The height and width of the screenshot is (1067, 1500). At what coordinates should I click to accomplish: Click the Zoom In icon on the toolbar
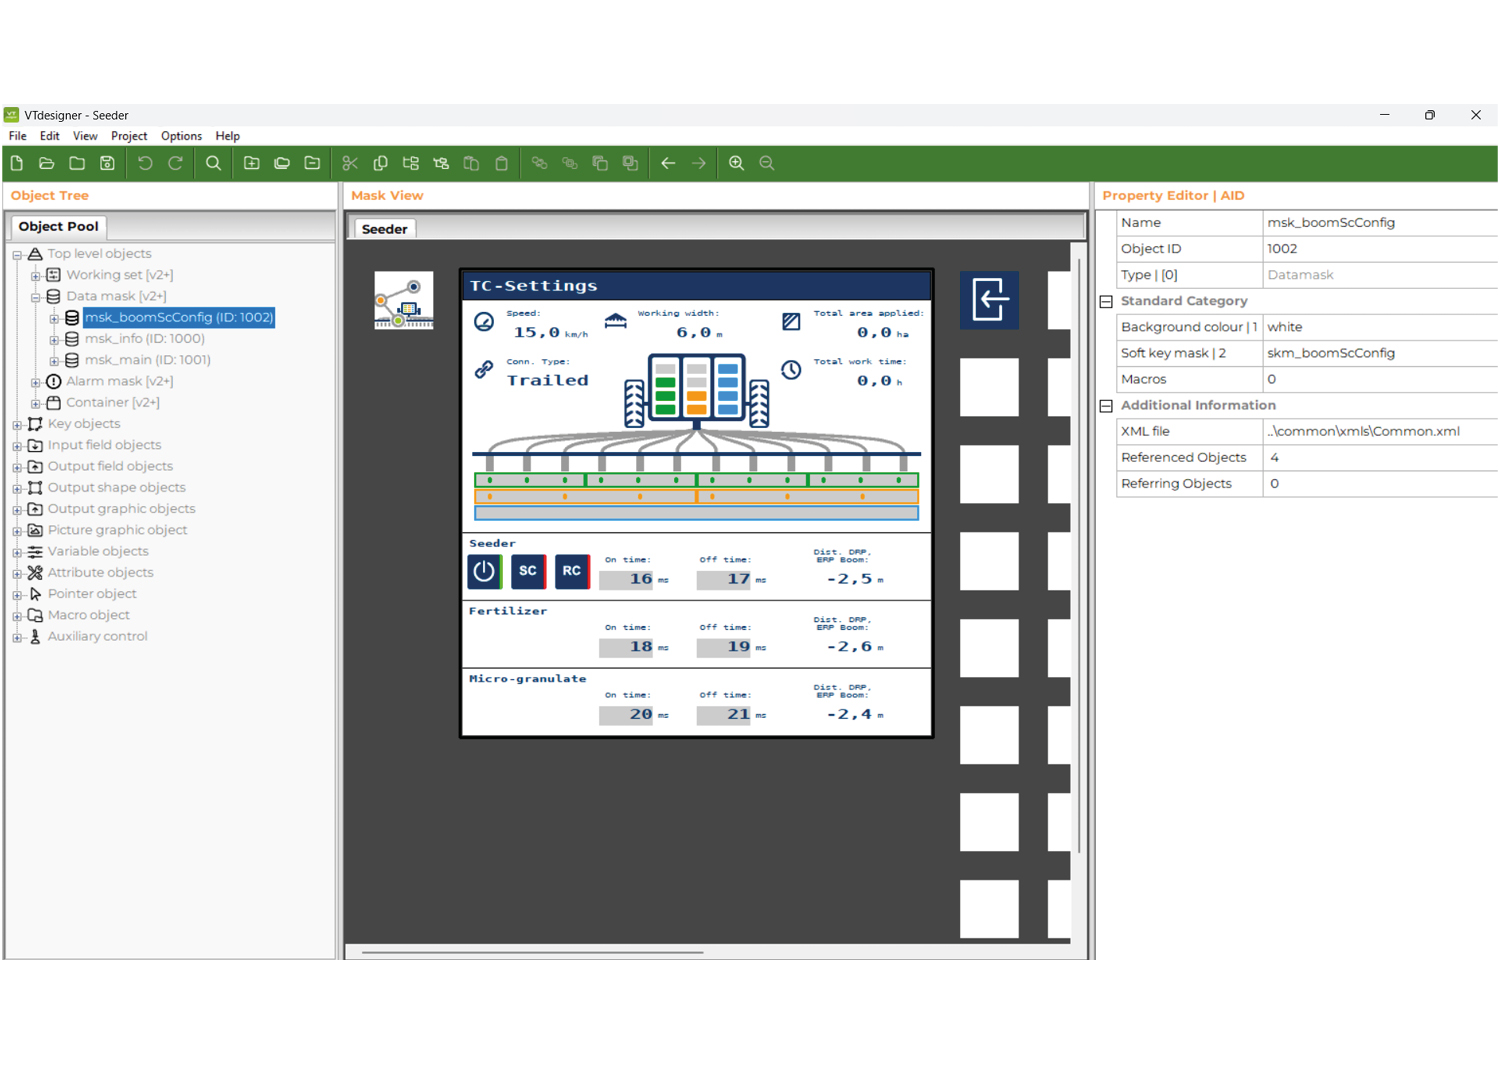[x=736, y=163]
